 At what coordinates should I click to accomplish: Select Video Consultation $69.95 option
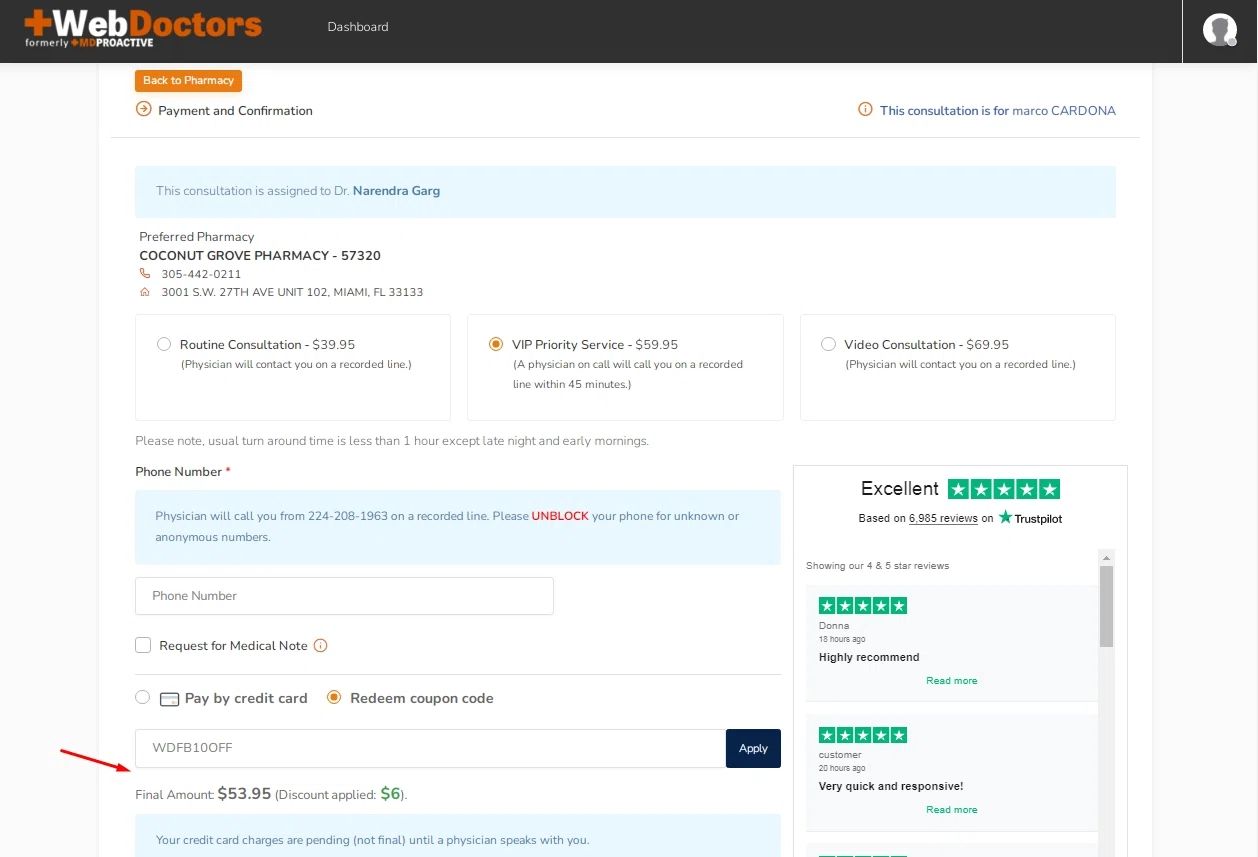pyautogui.click(x=828, y=344)
